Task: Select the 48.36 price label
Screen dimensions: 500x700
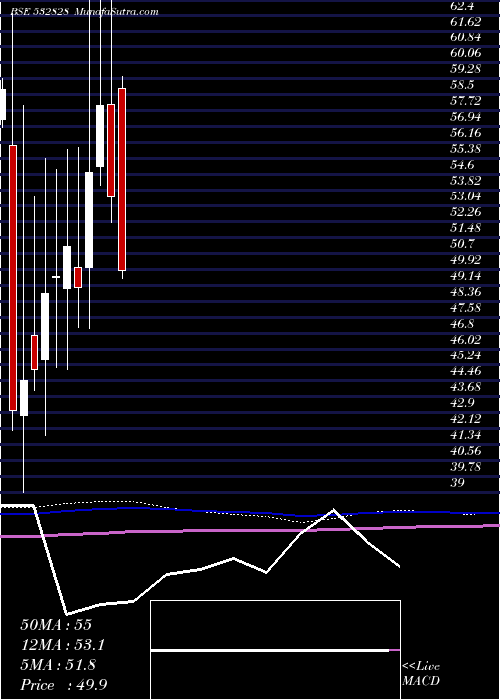Action: [x=465, y=292]
